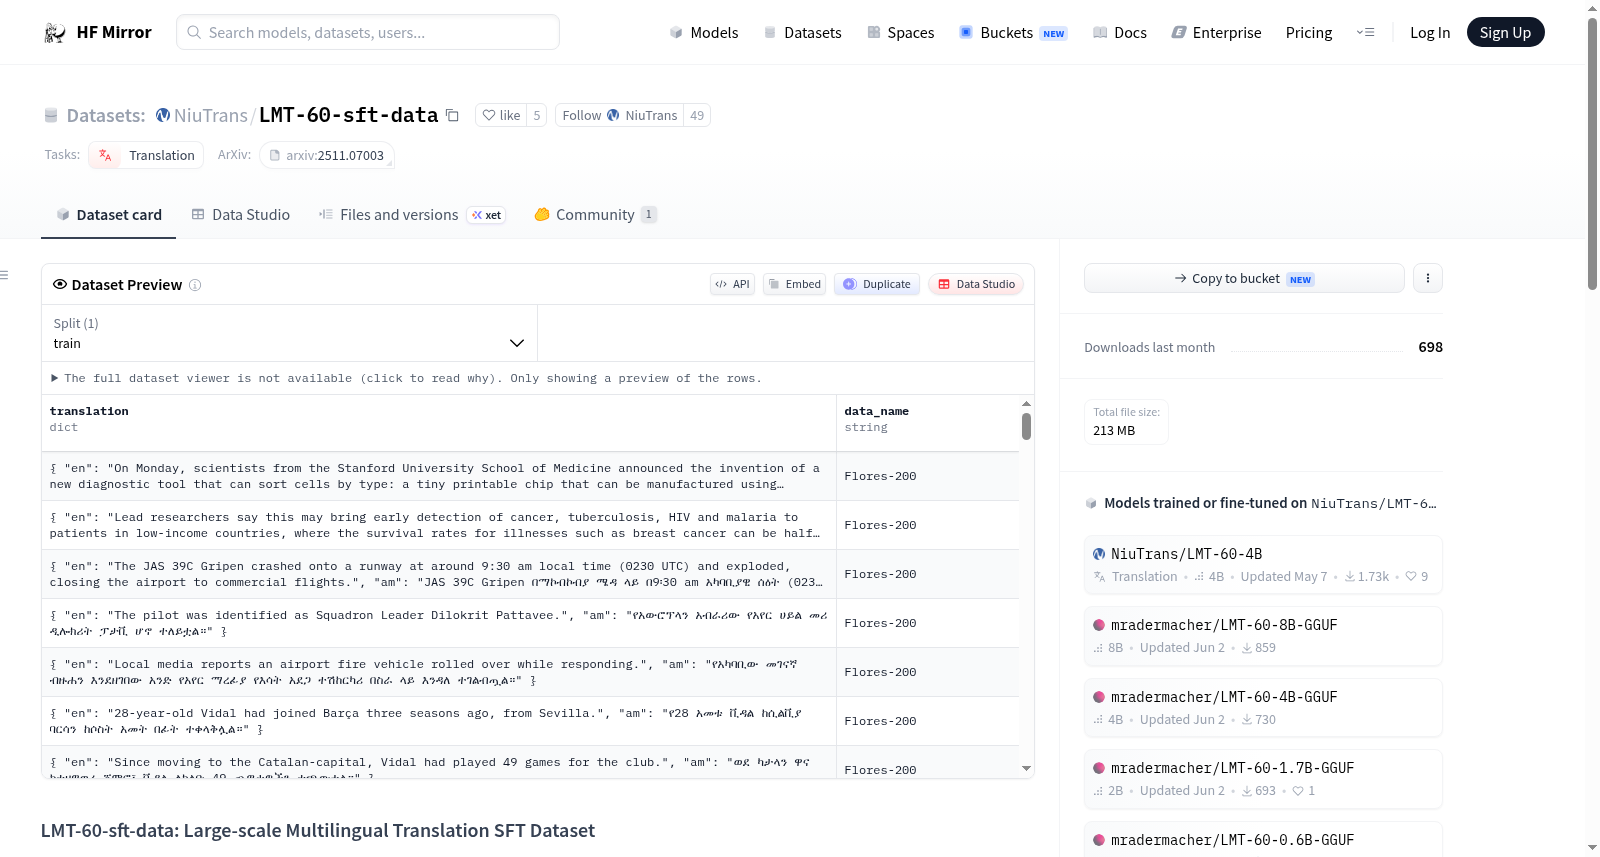The height and width of the screenshot is (857, 1600).
Task: Select the row starting "28-year-old Vidal"
Action: pos(530,721)
